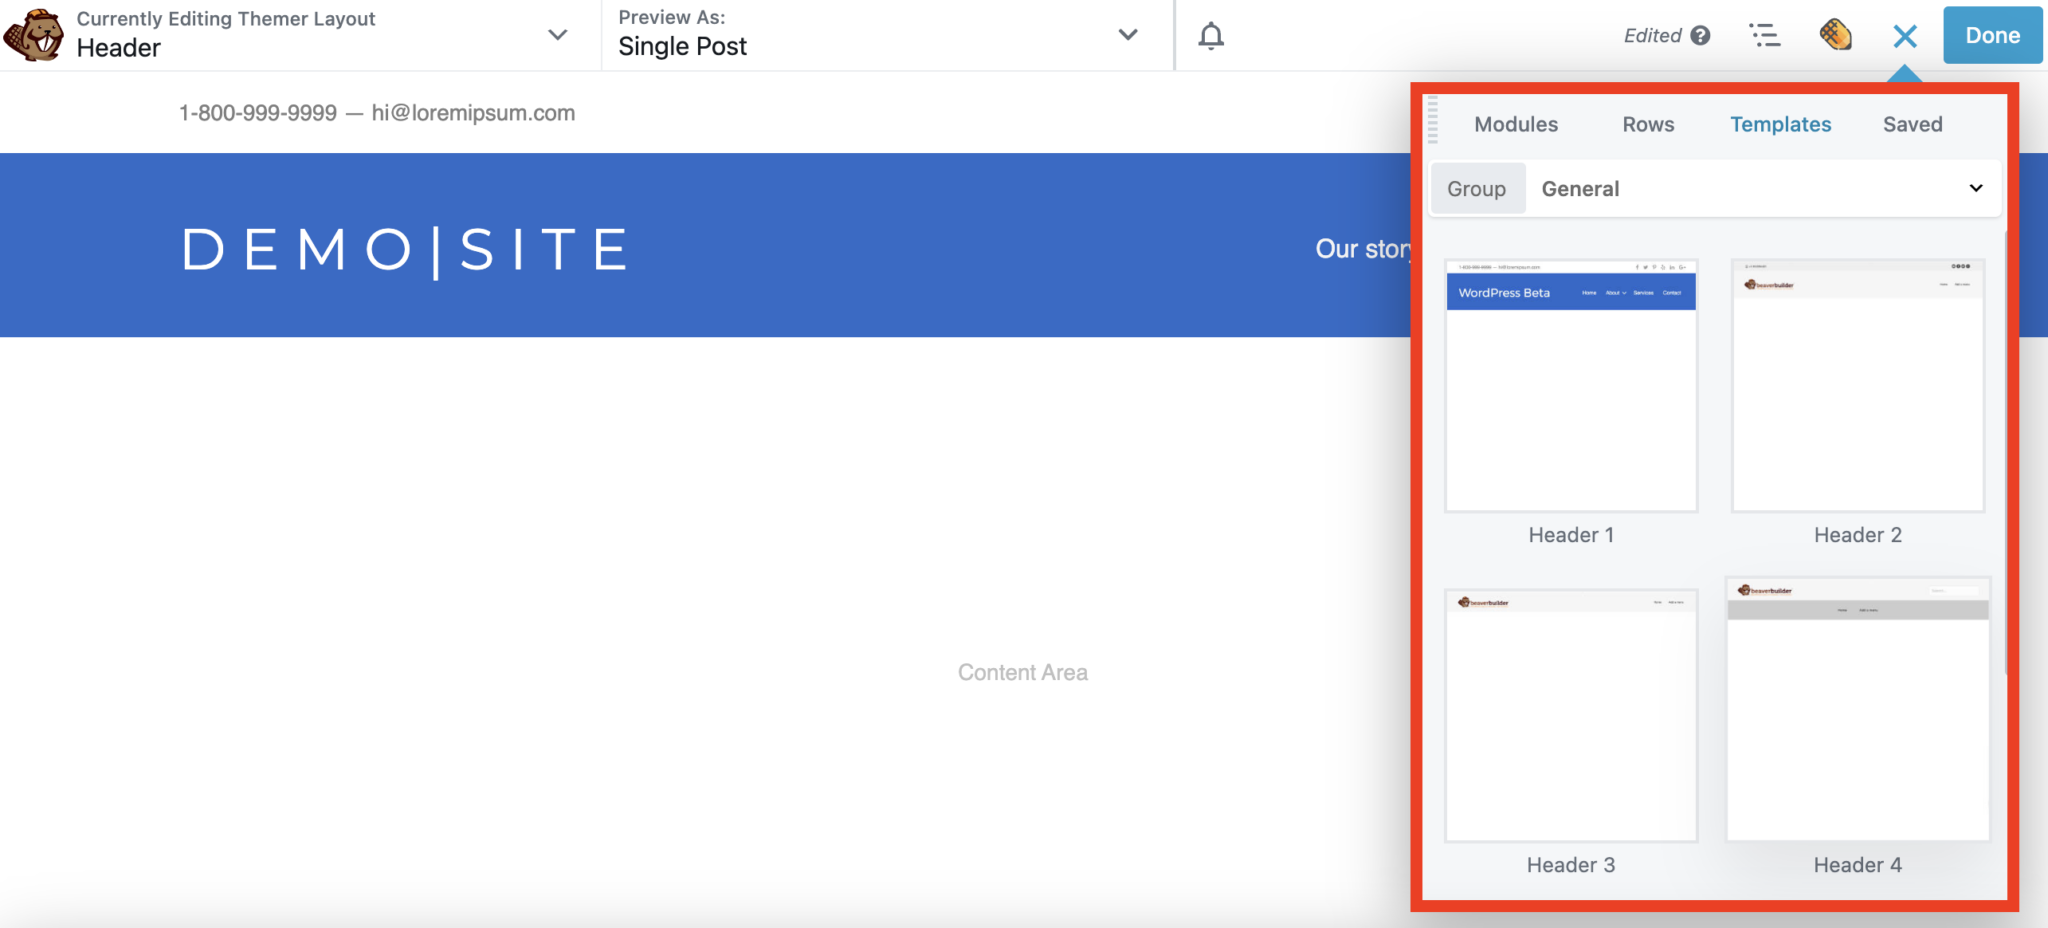Select the Templates tab
The width and height of the screenshot is (2048, 928).
click(x=1781, y=124)
